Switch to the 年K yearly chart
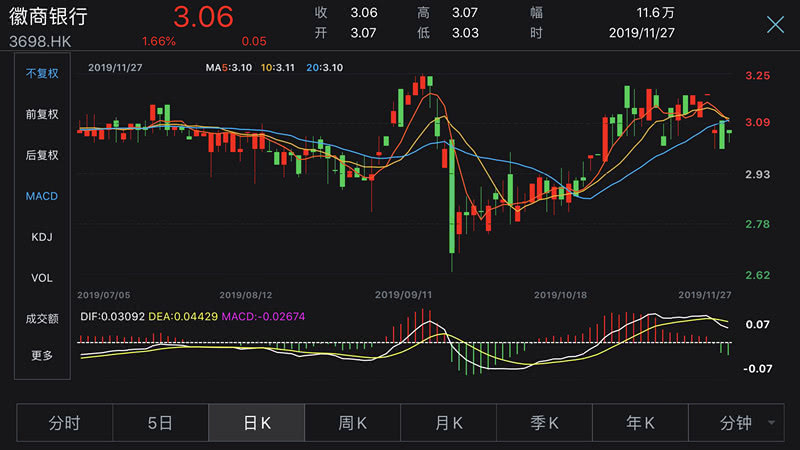800x450 pixels. click(x=640, y=422)
